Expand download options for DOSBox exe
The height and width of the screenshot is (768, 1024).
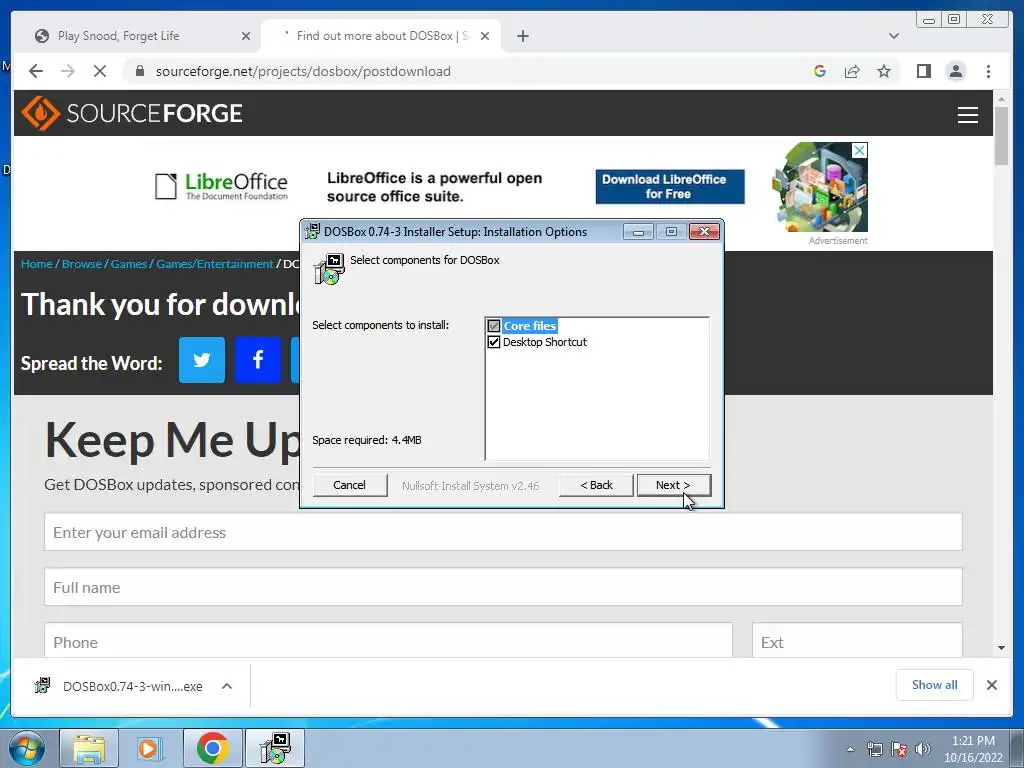coord(227,686)
